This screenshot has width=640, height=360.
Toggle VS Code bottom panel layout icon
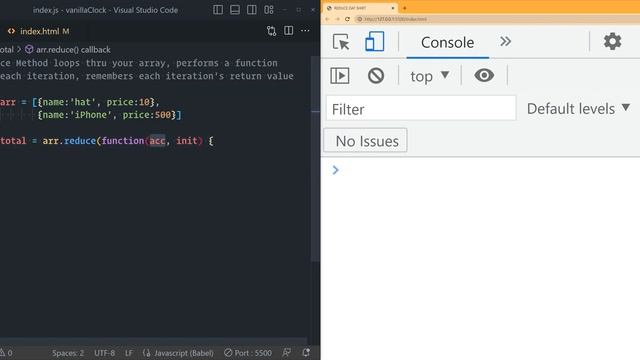coord(235,10)
